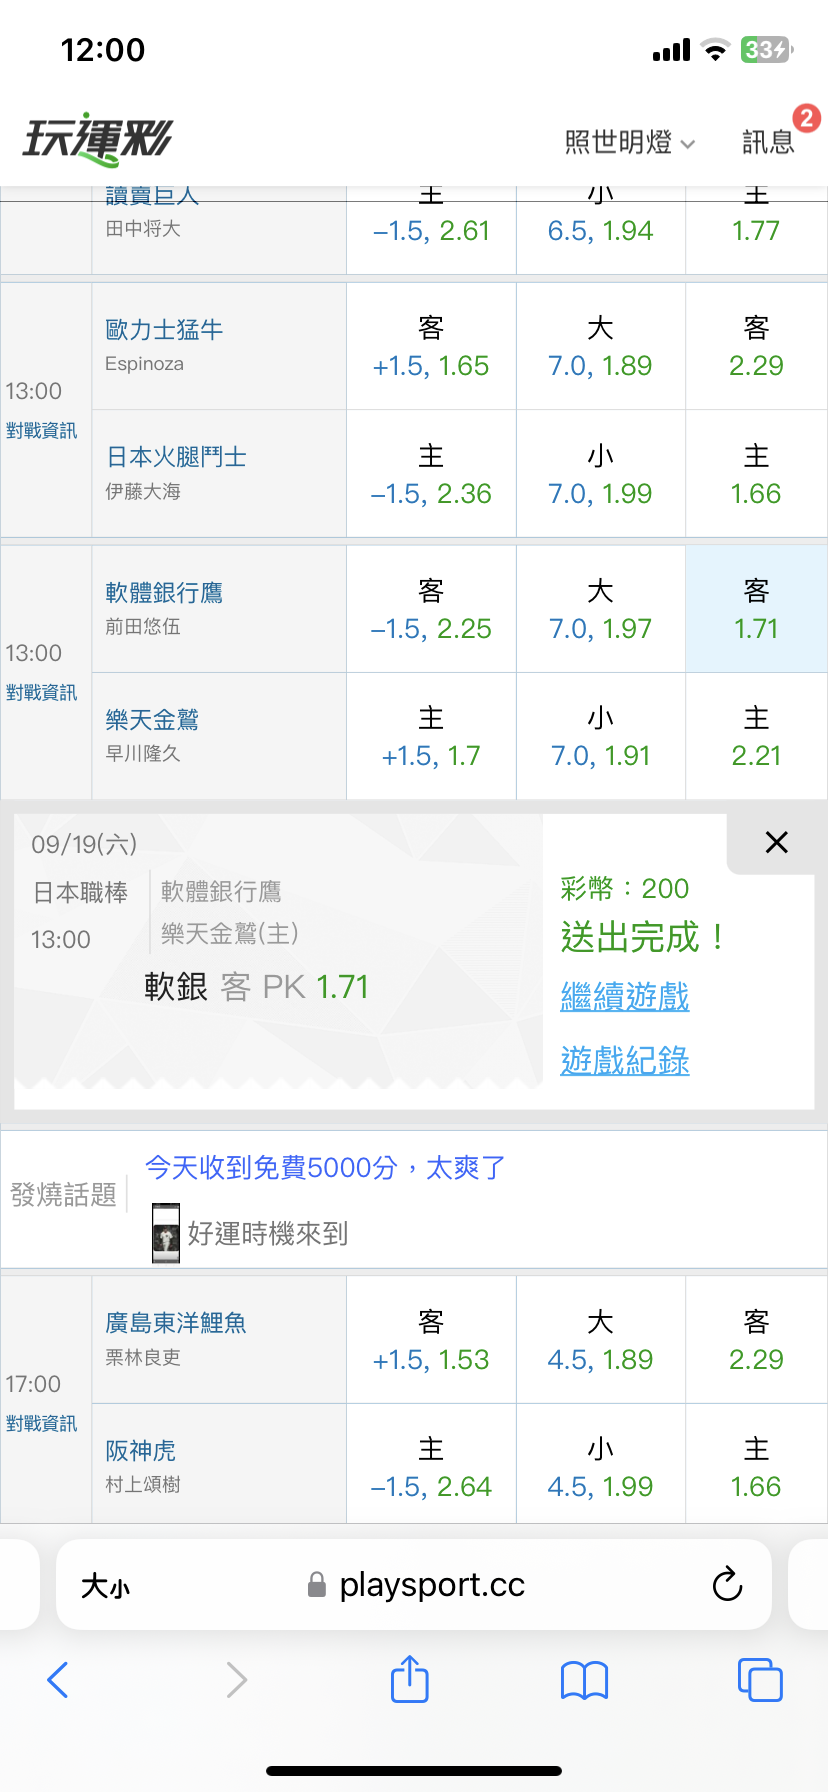Open the 訊息 notifications

click(768, 142)
